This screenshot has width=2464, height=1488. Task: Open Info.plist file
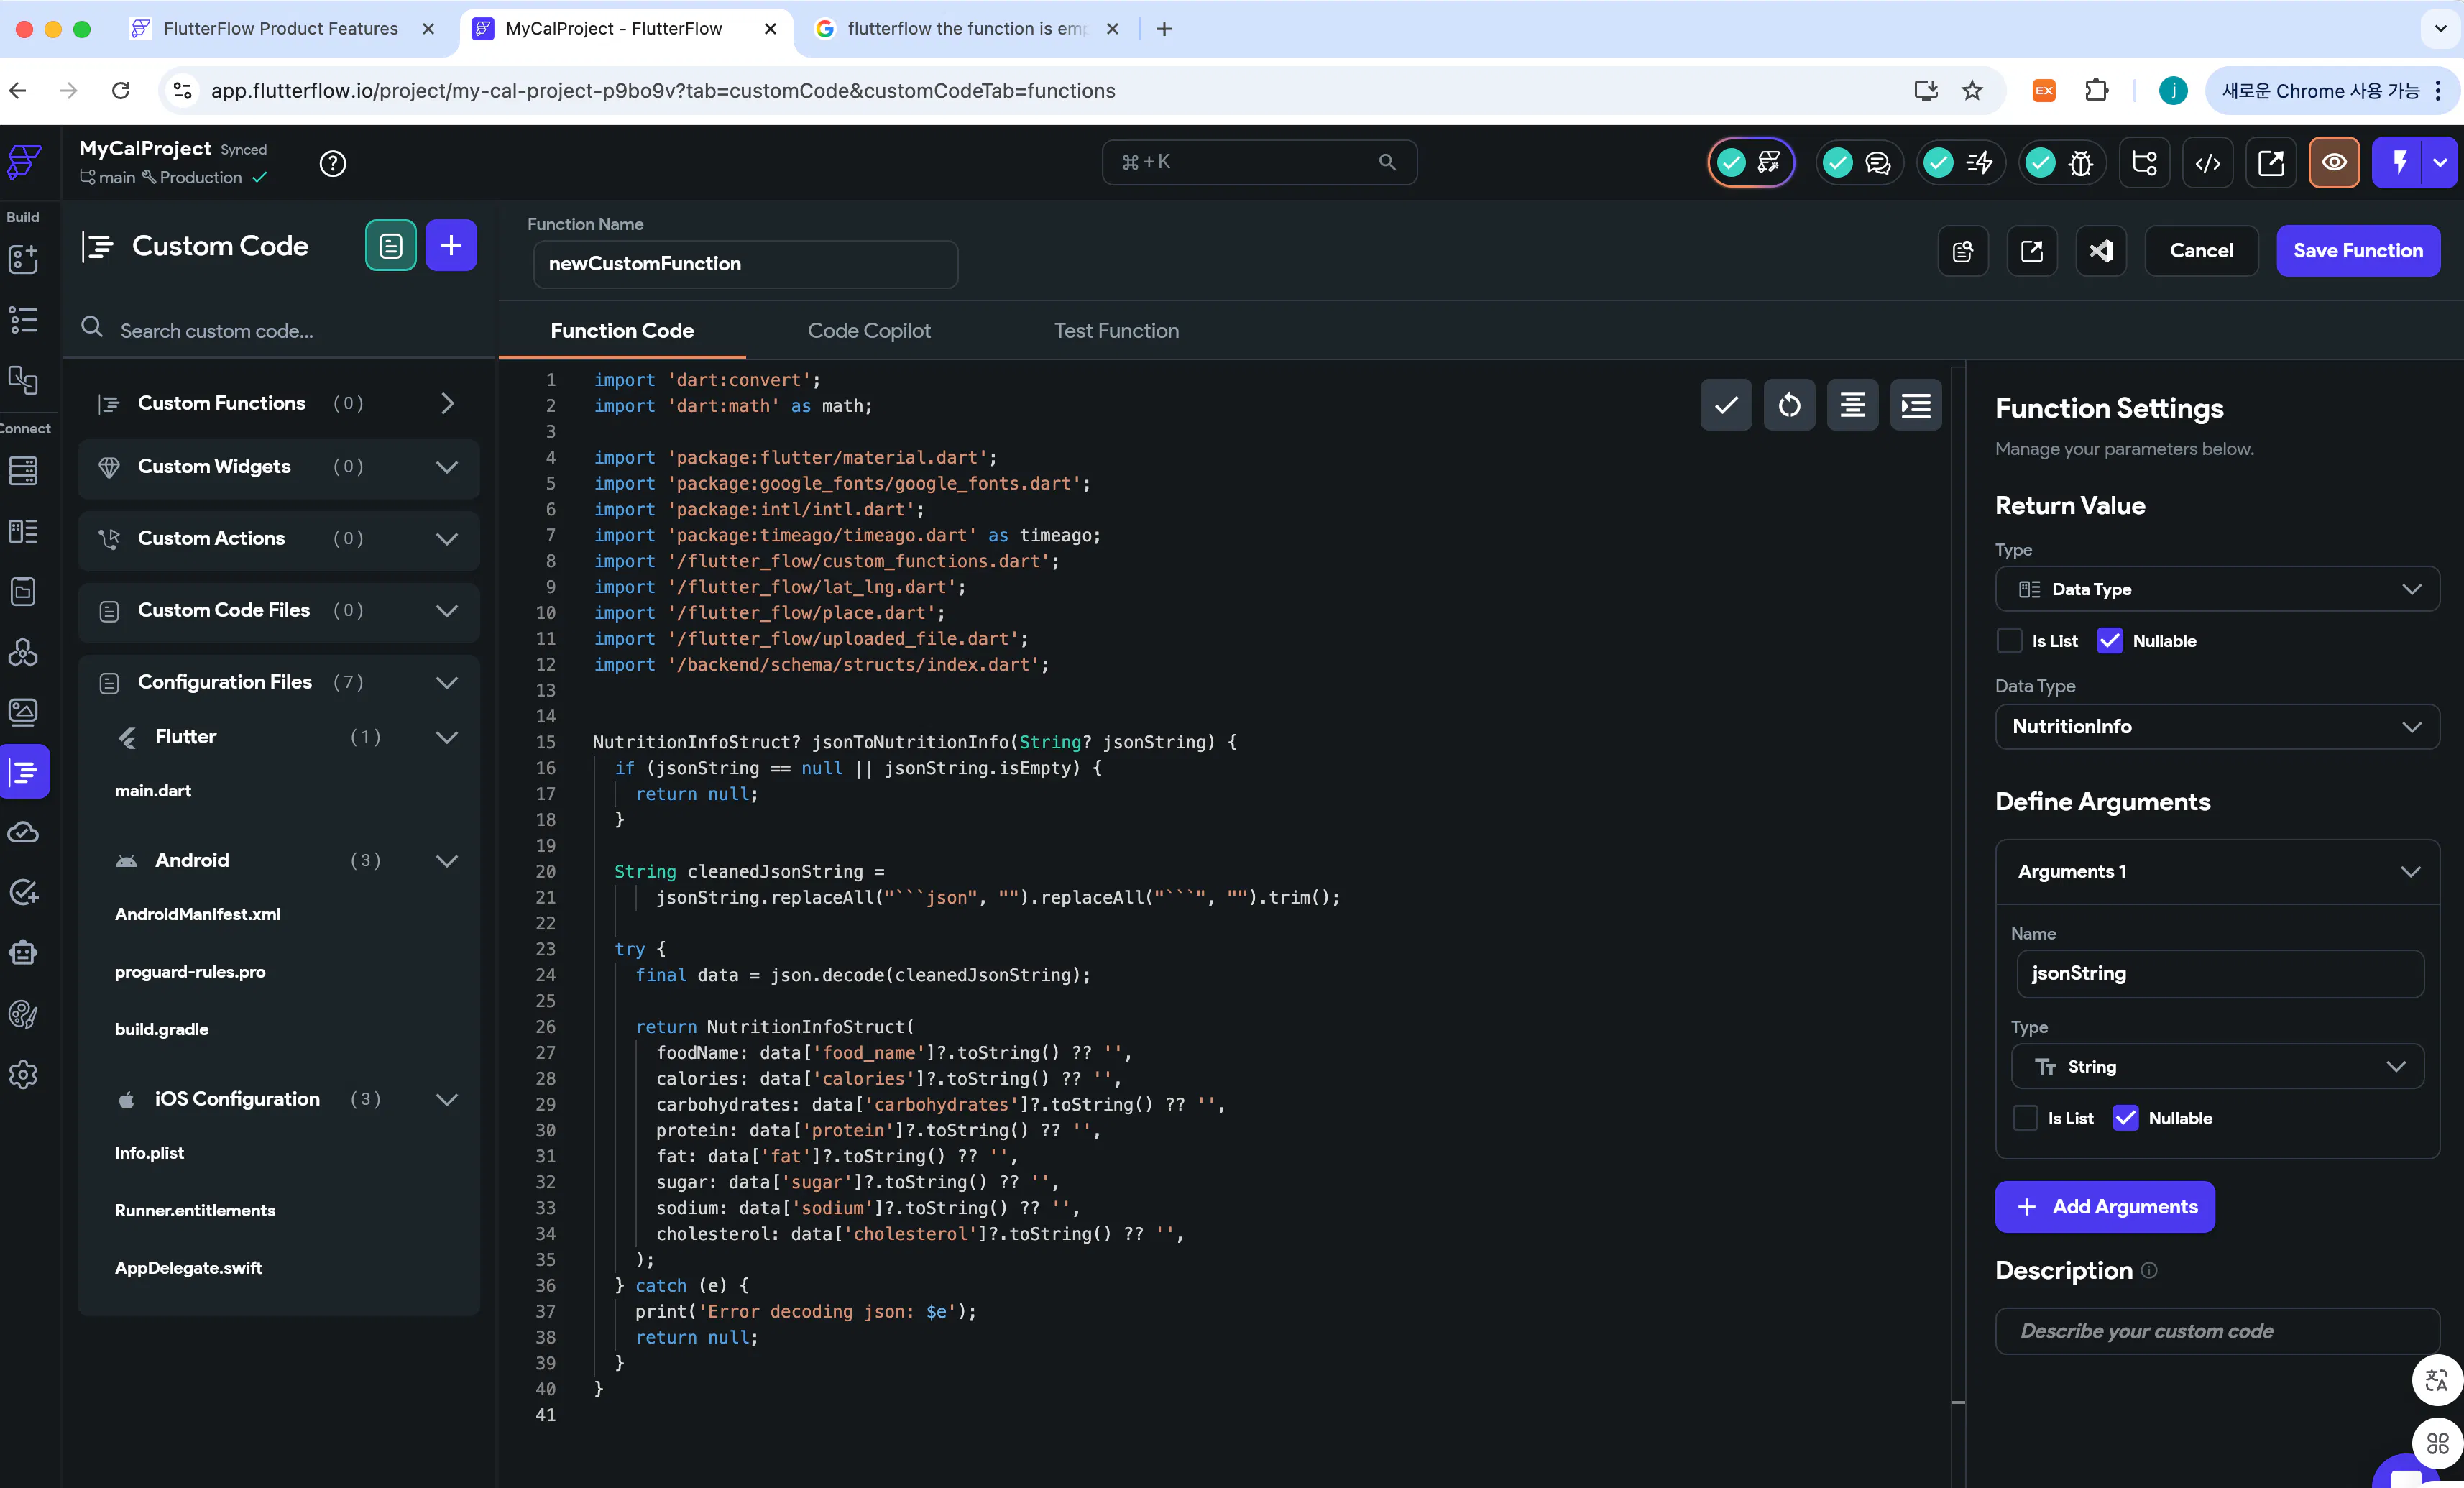click(x=149, y=1153)
